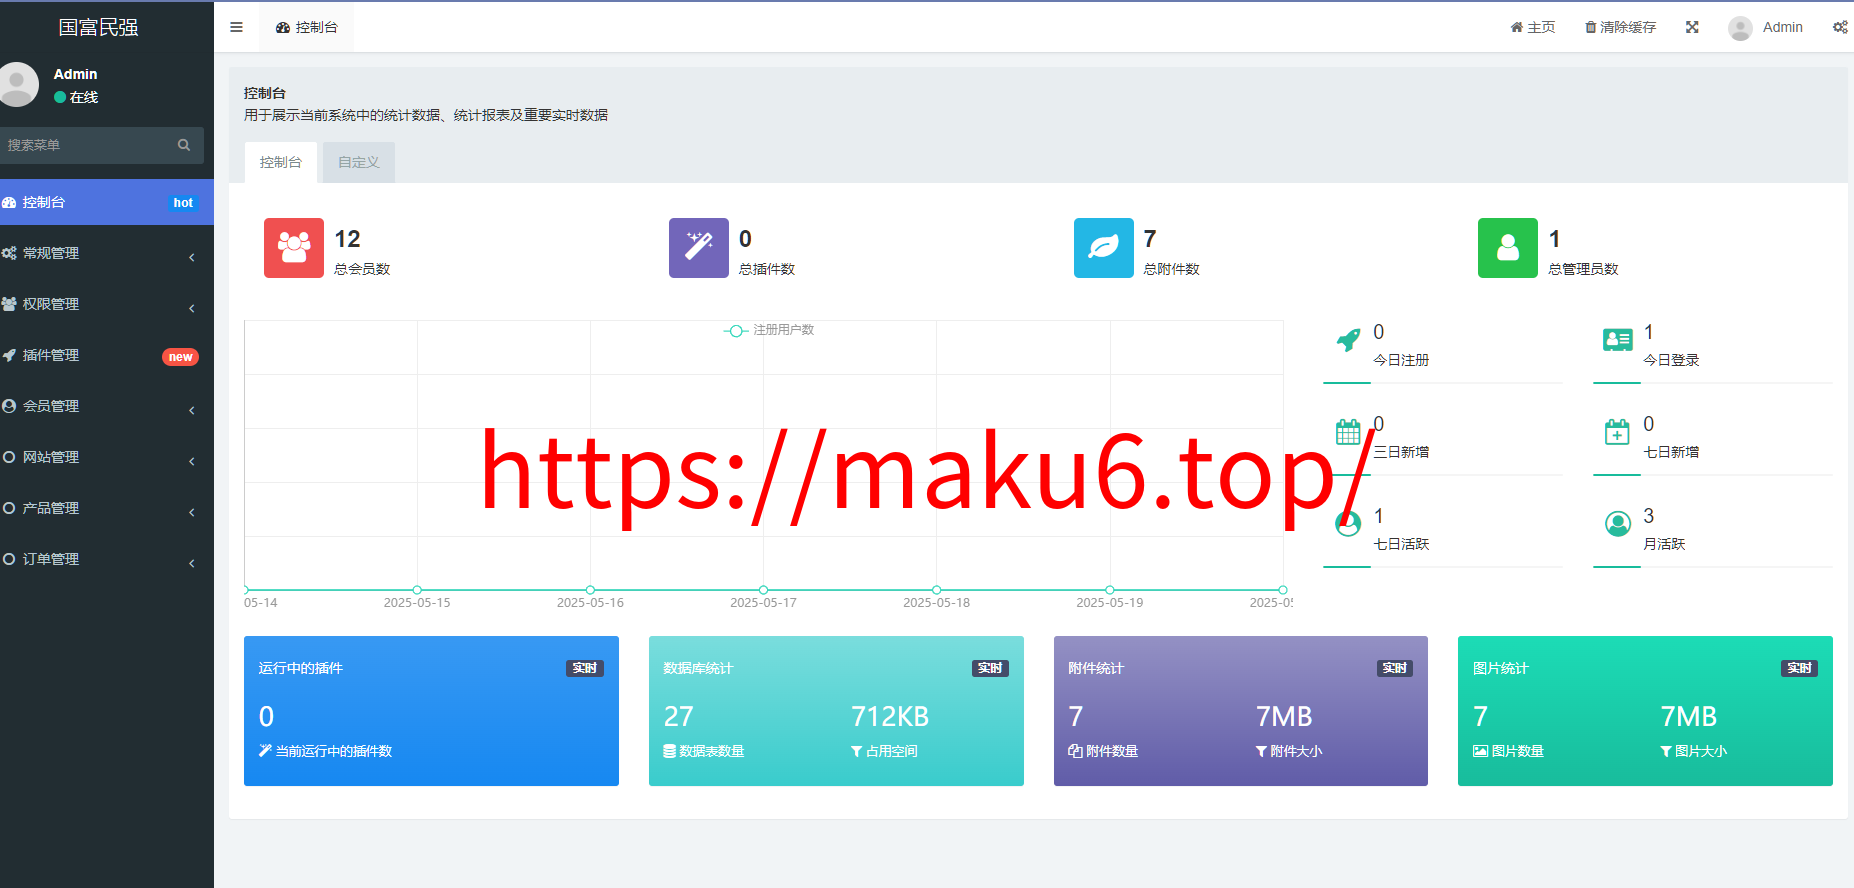Click the hot badge on 控制台
Screen dimensions: 1854x888
[183, 203]
